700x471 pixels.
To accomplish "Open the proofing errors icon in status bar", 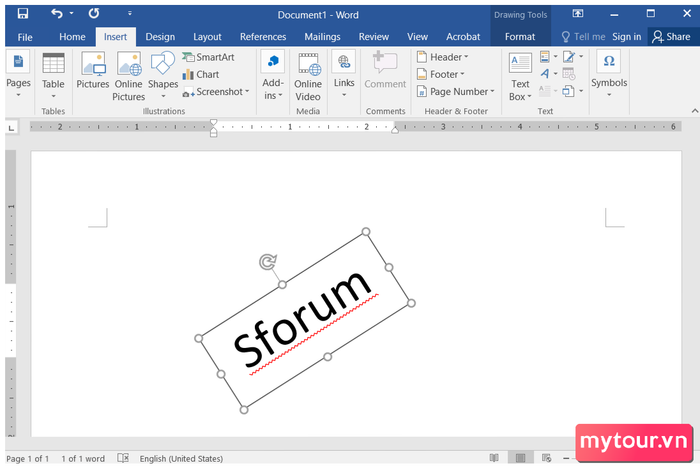I will pos(123,458).
